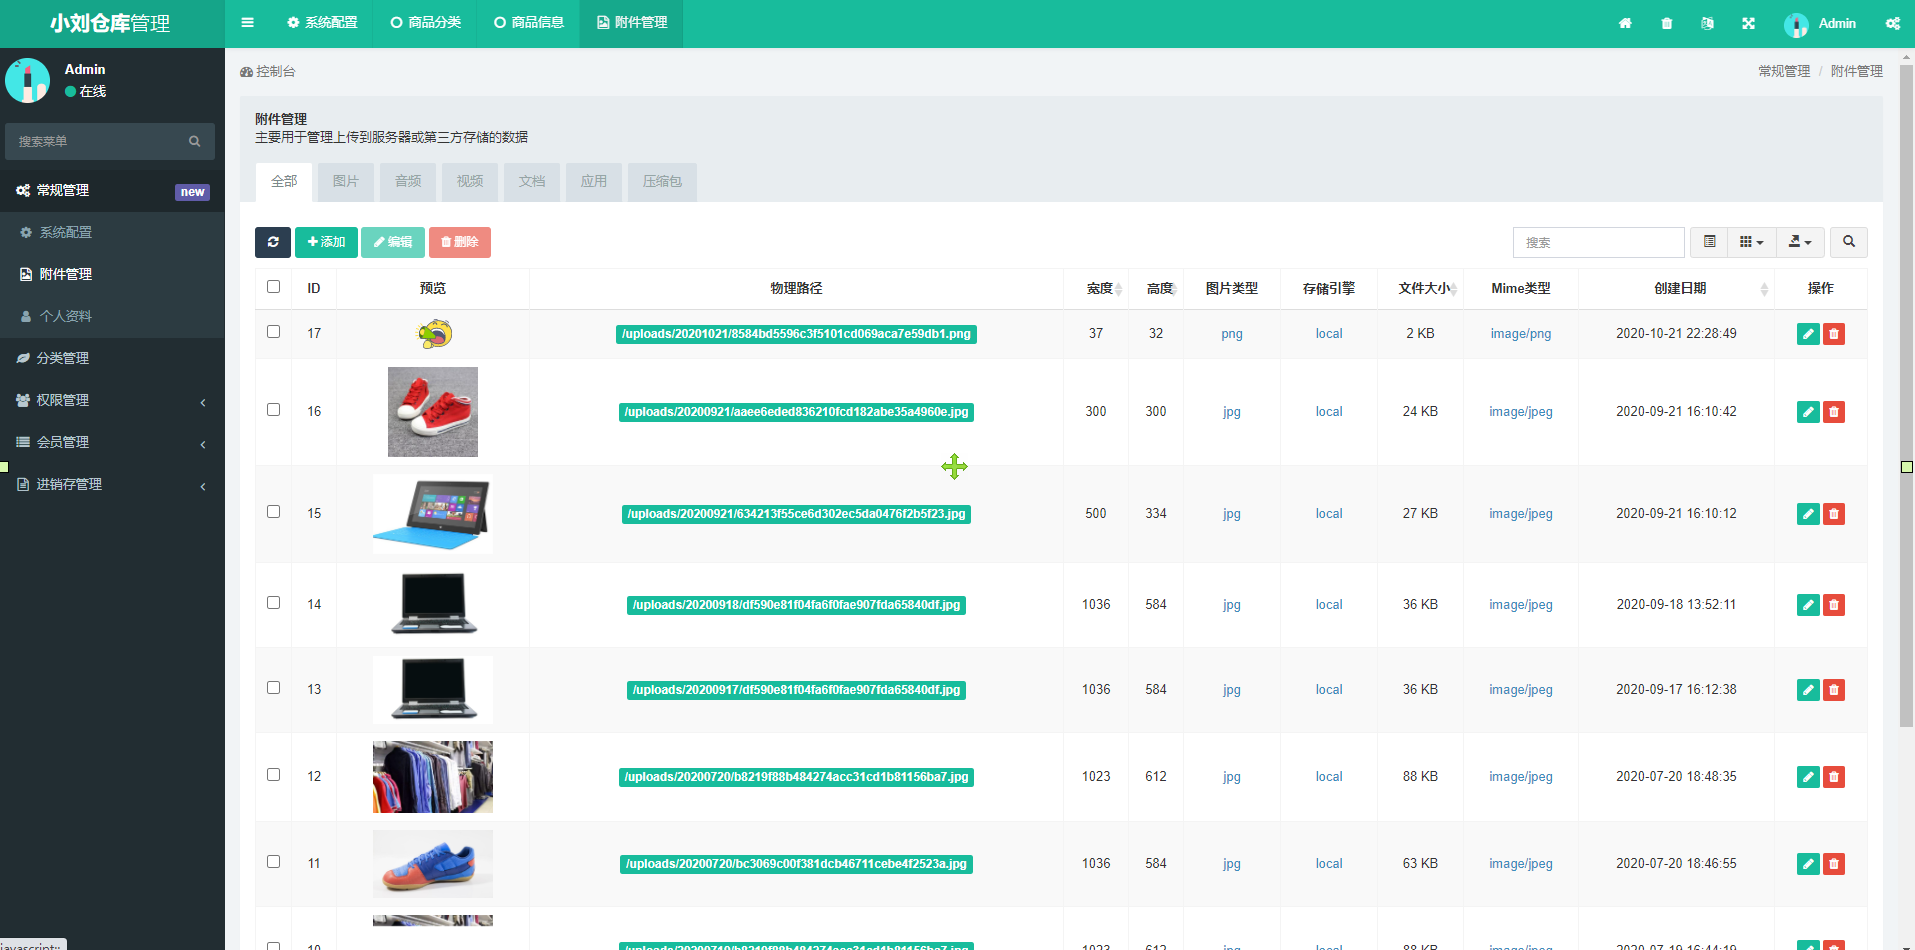Edit row ID 13 with green pencil icon

[1808, 690]
